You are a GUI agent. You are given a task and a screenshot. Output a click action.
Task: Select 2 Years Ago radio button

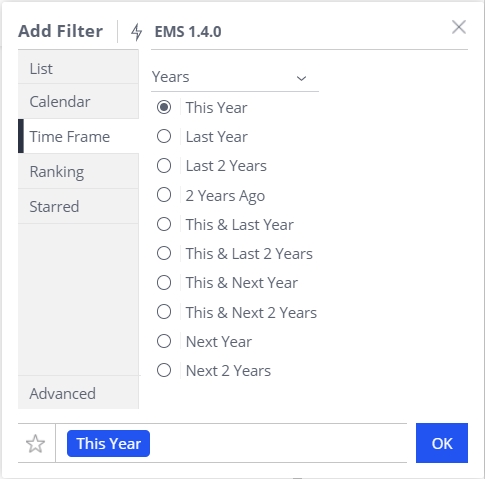[164, 195]
